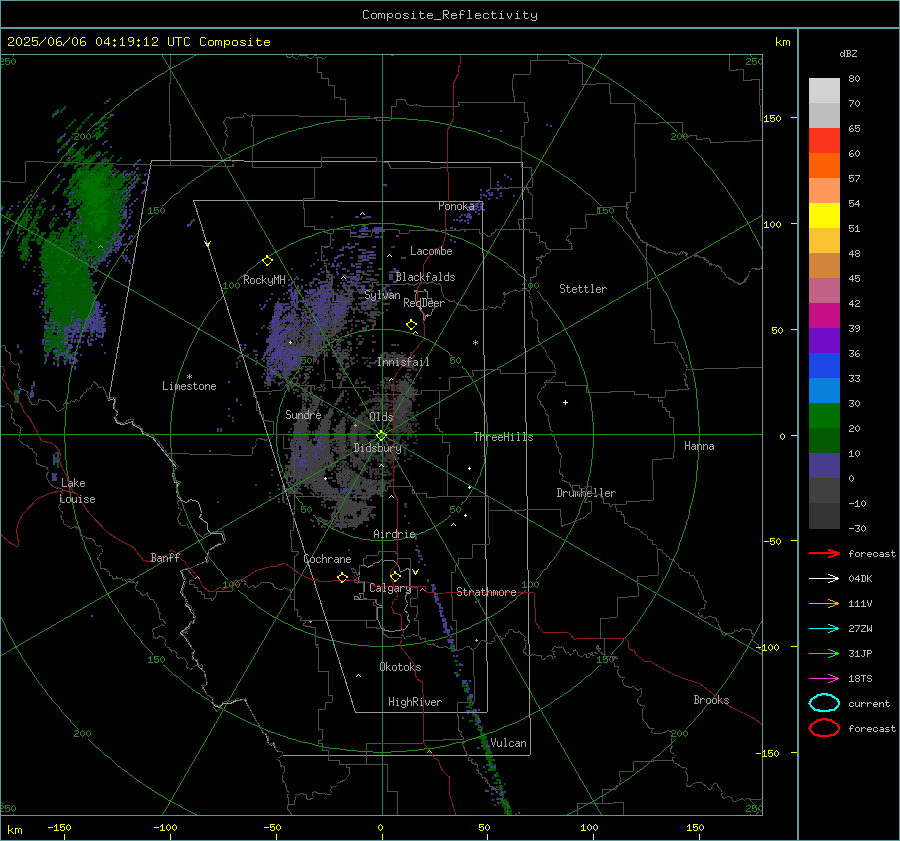Select the blue 33-36 dBZ color swatch
The height and width of the screenshot is (841, 900).
click(x=824, y=365)
